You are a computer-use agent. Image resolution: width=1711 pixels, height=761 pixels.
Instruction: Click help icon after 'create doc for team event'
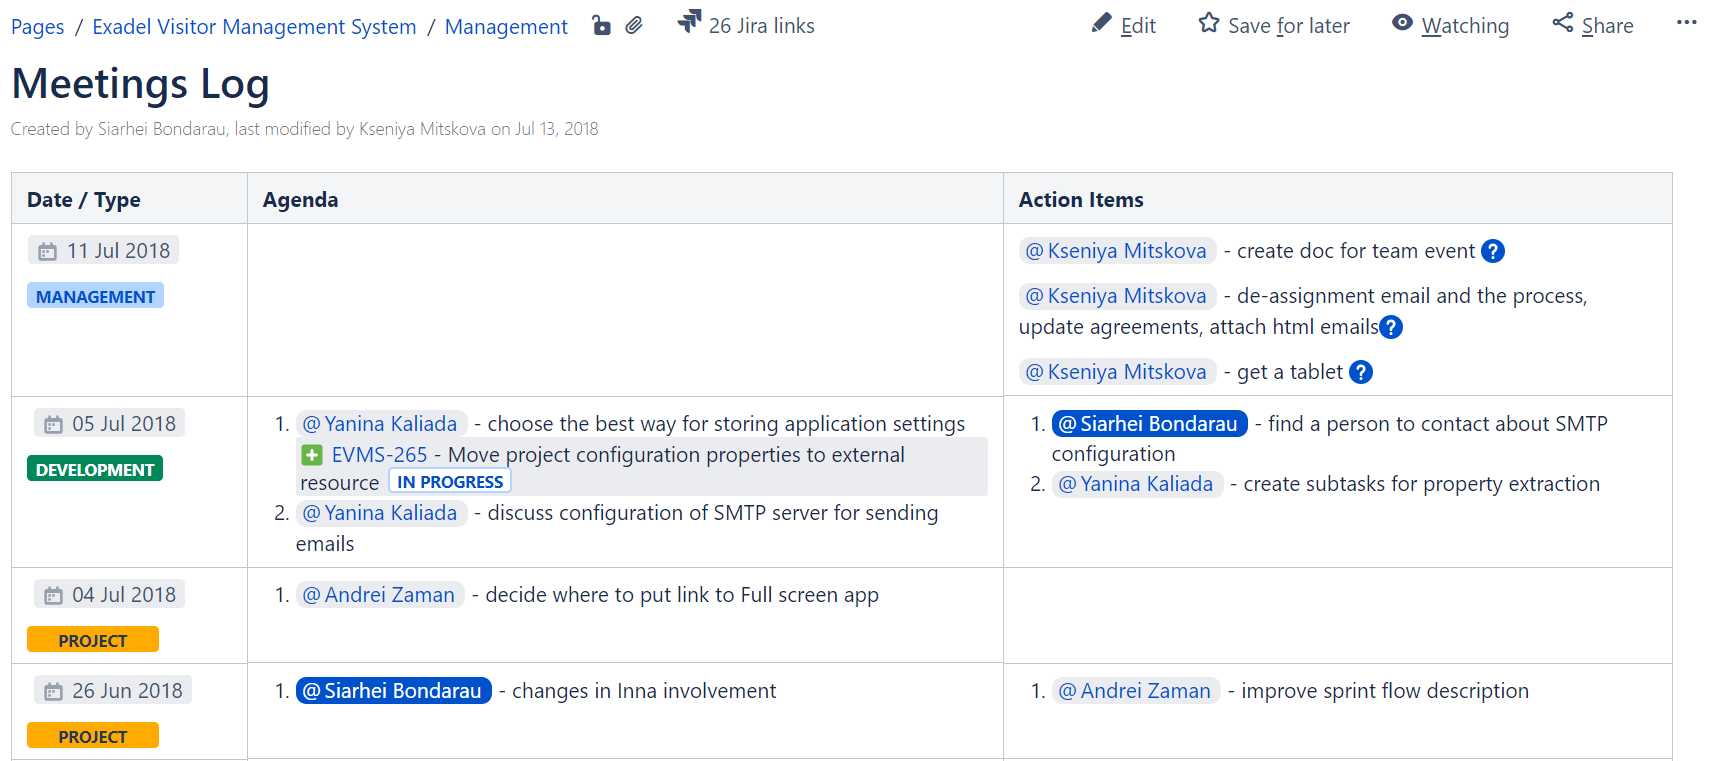1492,251
